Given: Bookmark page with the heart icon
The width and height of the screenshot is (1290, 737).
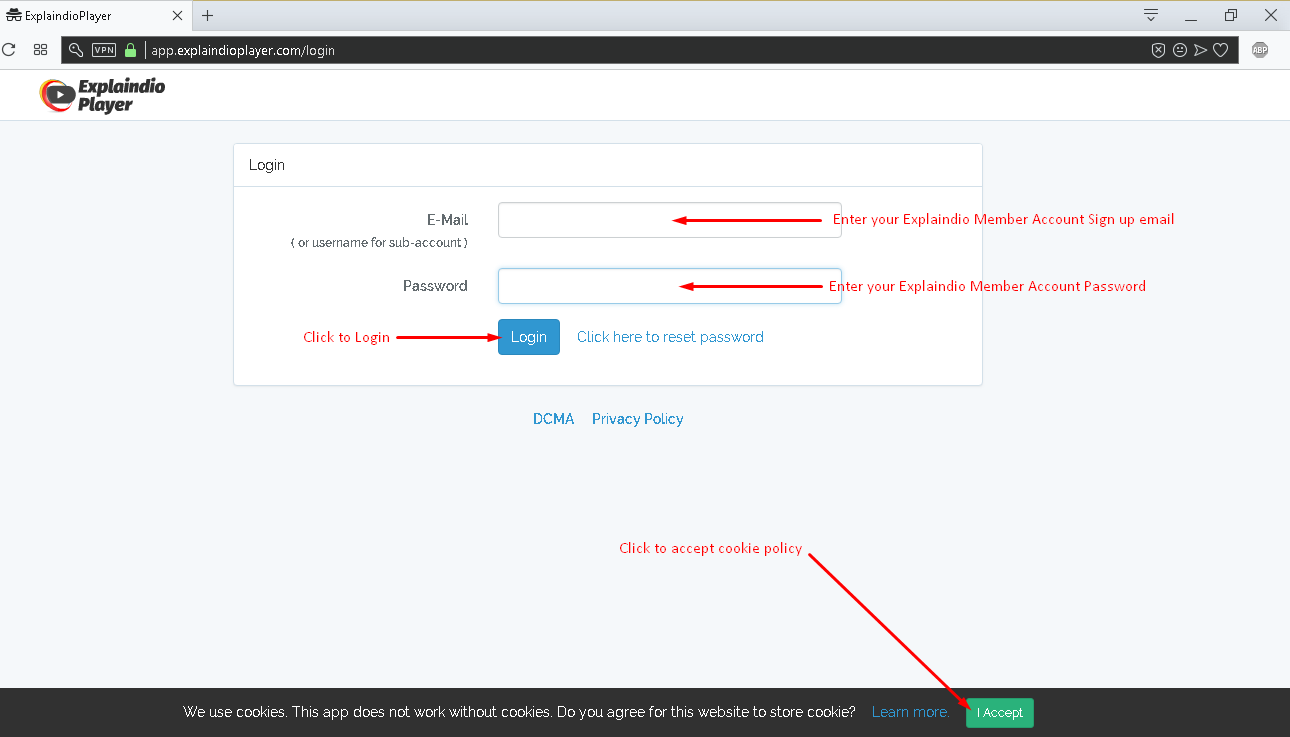Looking at the screenshot, I should coord(1221,50).
